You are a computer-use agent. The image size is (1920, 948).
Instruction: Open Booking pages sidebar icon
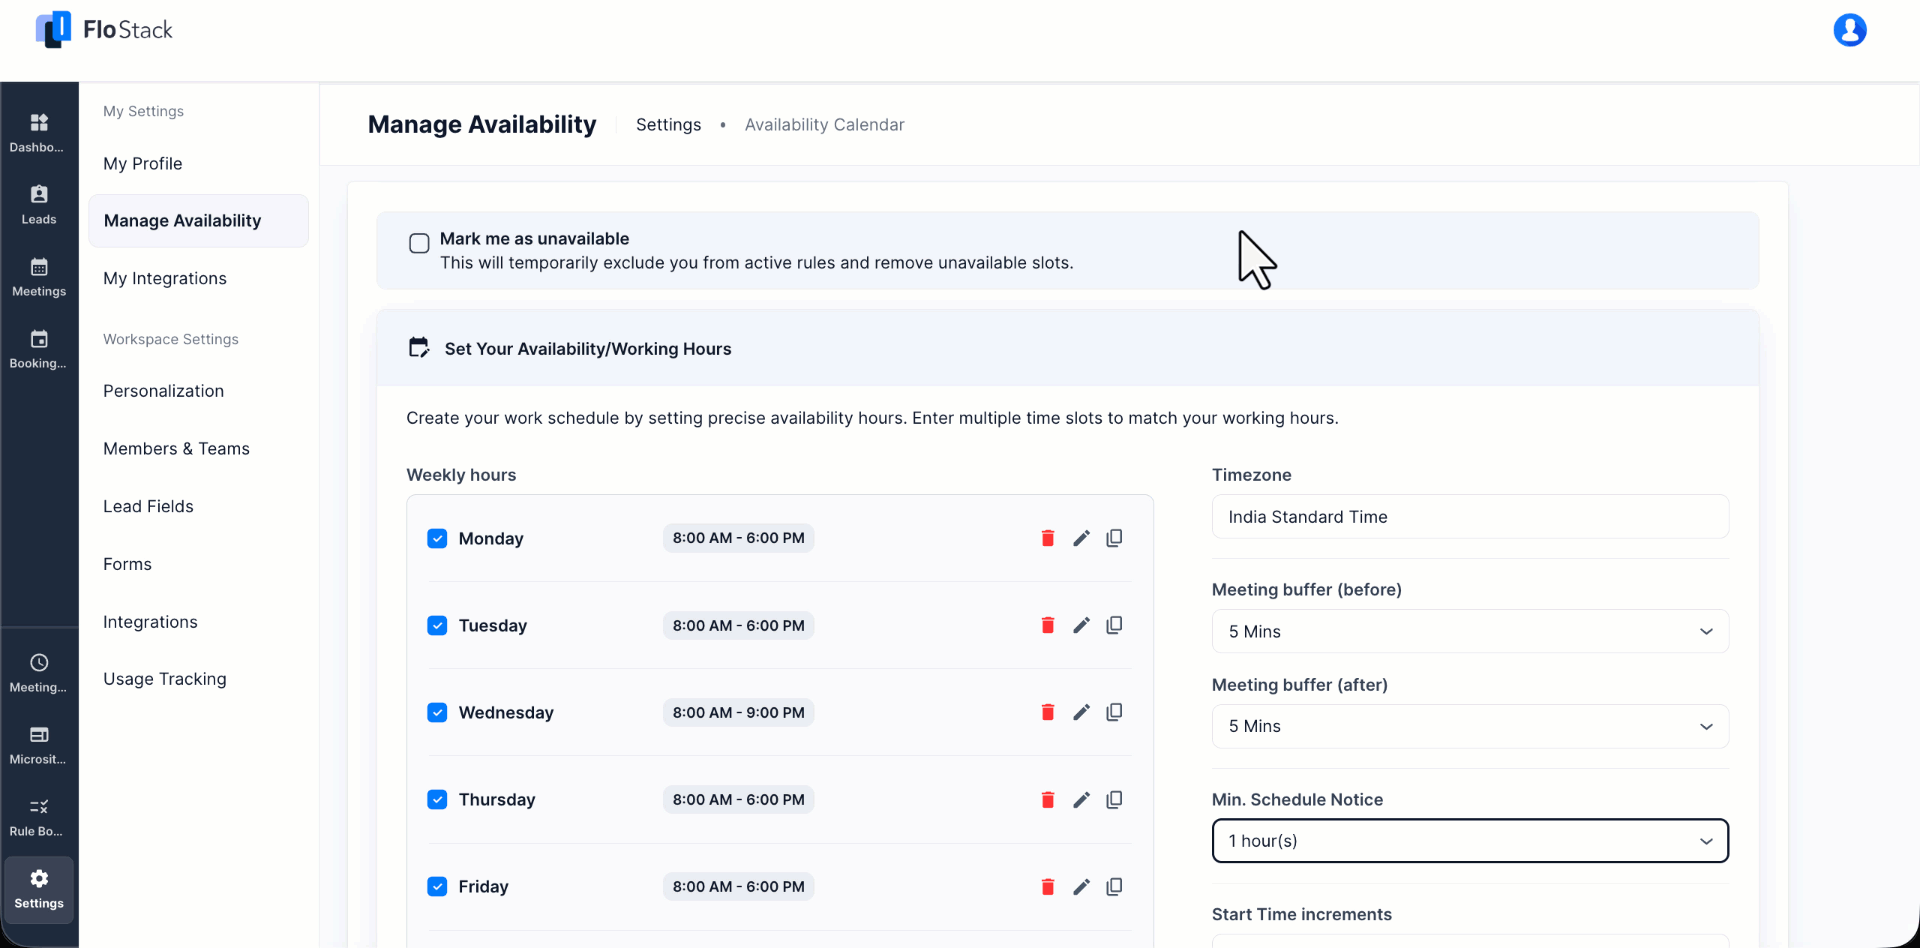[x=39, y=349]
